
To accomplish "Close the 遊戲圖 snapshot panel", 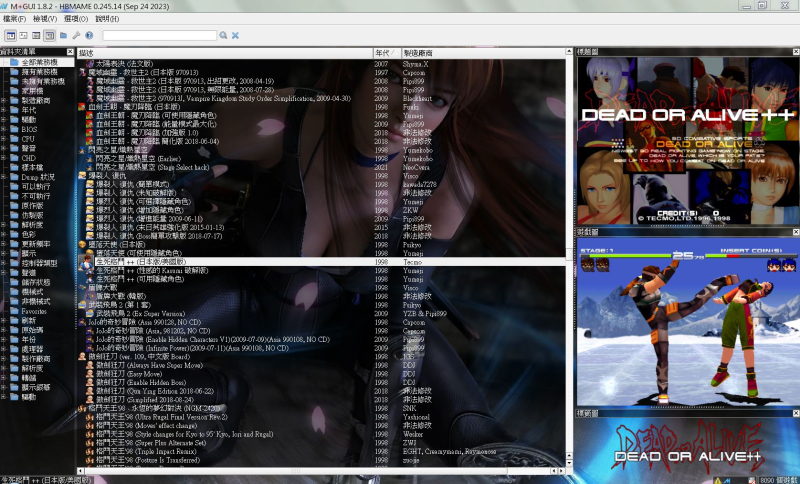I will click(x=796, y=232).
